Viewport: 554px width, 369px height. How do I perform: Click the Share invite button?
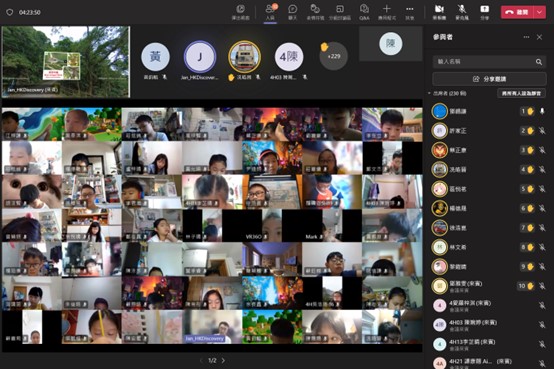(489, 79)
